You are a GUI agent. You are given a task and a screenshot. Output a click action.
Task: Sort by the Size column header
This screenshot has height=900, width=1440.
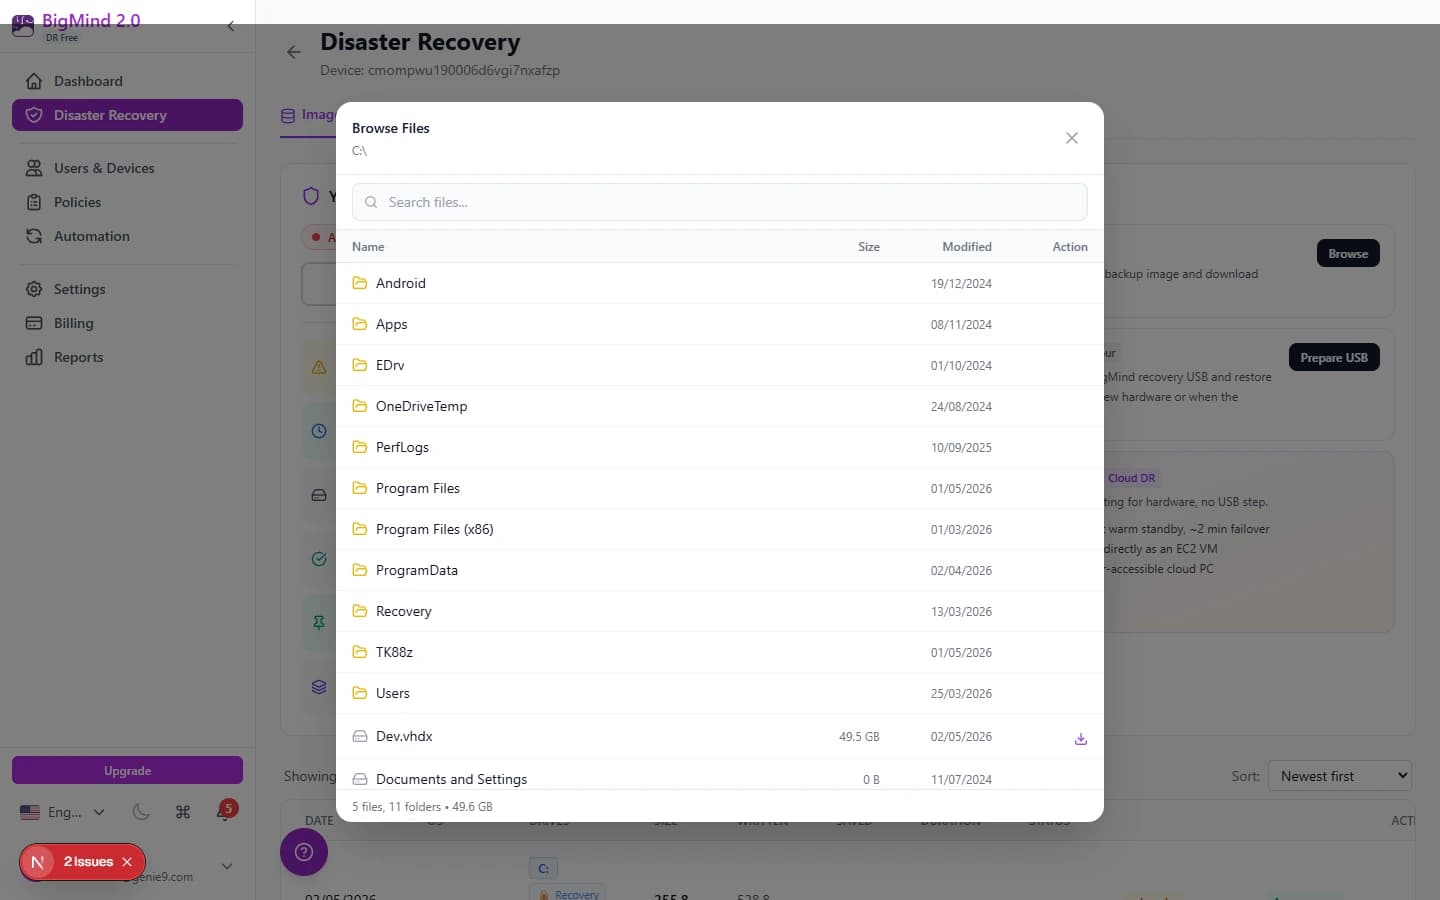(869, 247)
